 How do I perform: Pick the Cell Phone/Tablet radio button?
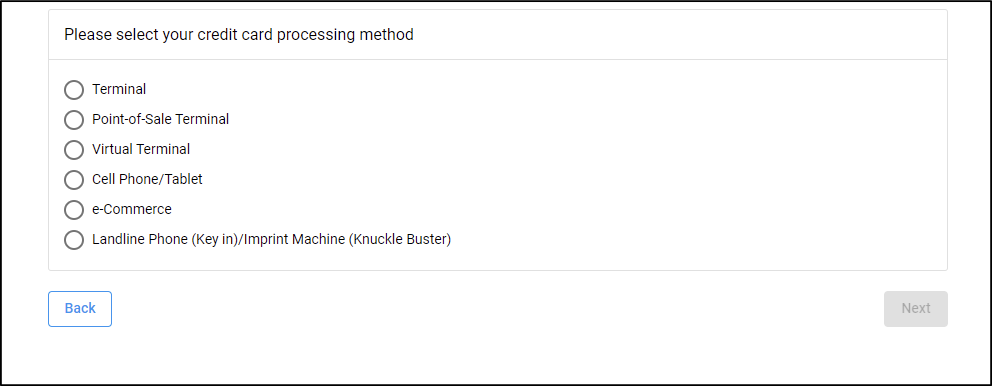74,180
